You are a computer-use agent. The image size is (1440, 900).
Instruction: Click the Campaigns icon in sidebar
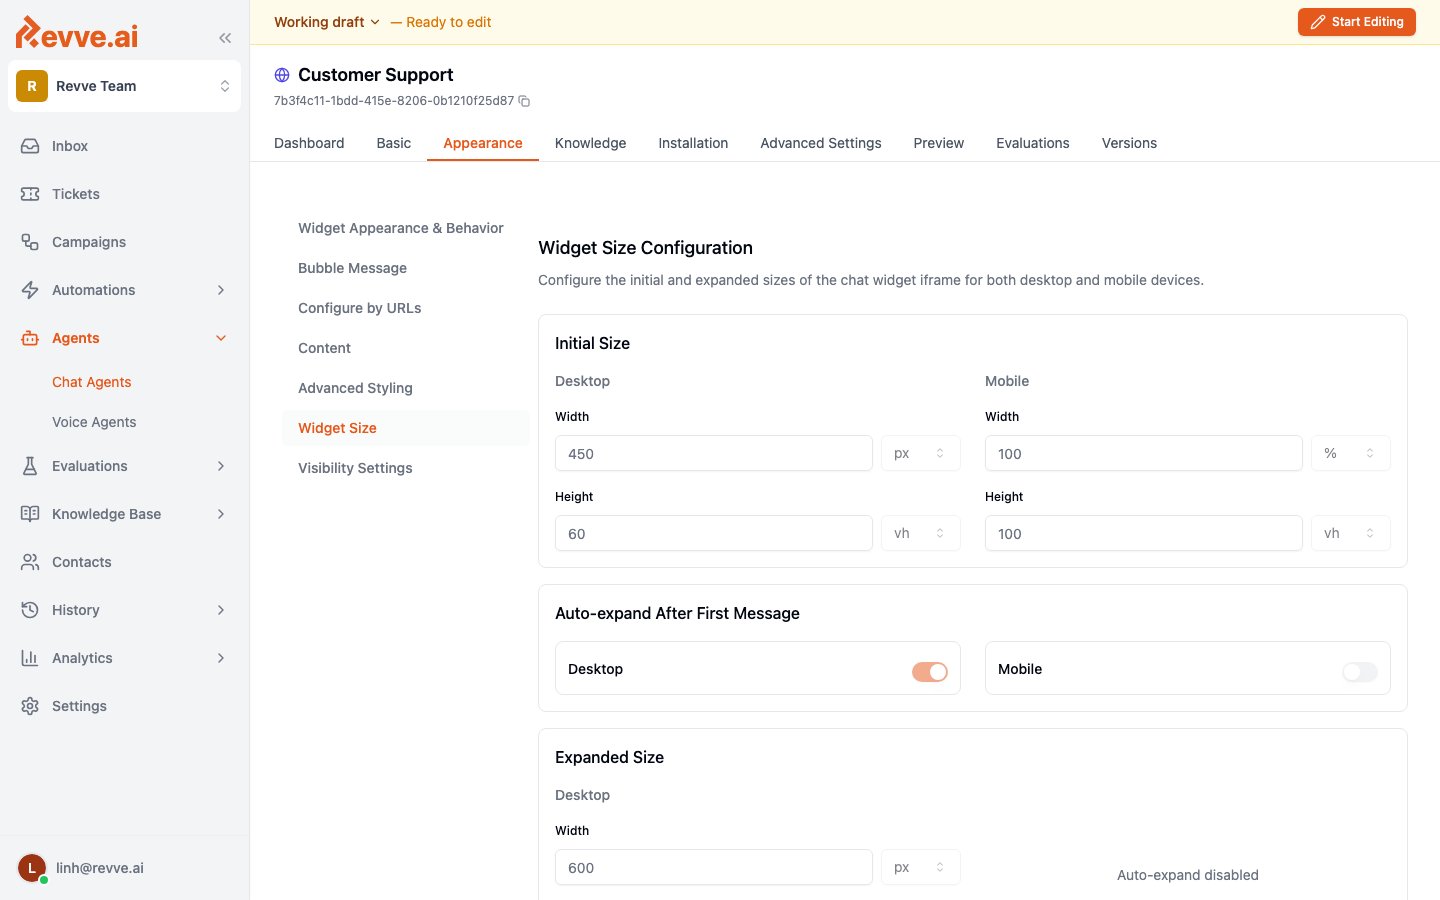tap(30, 242)
